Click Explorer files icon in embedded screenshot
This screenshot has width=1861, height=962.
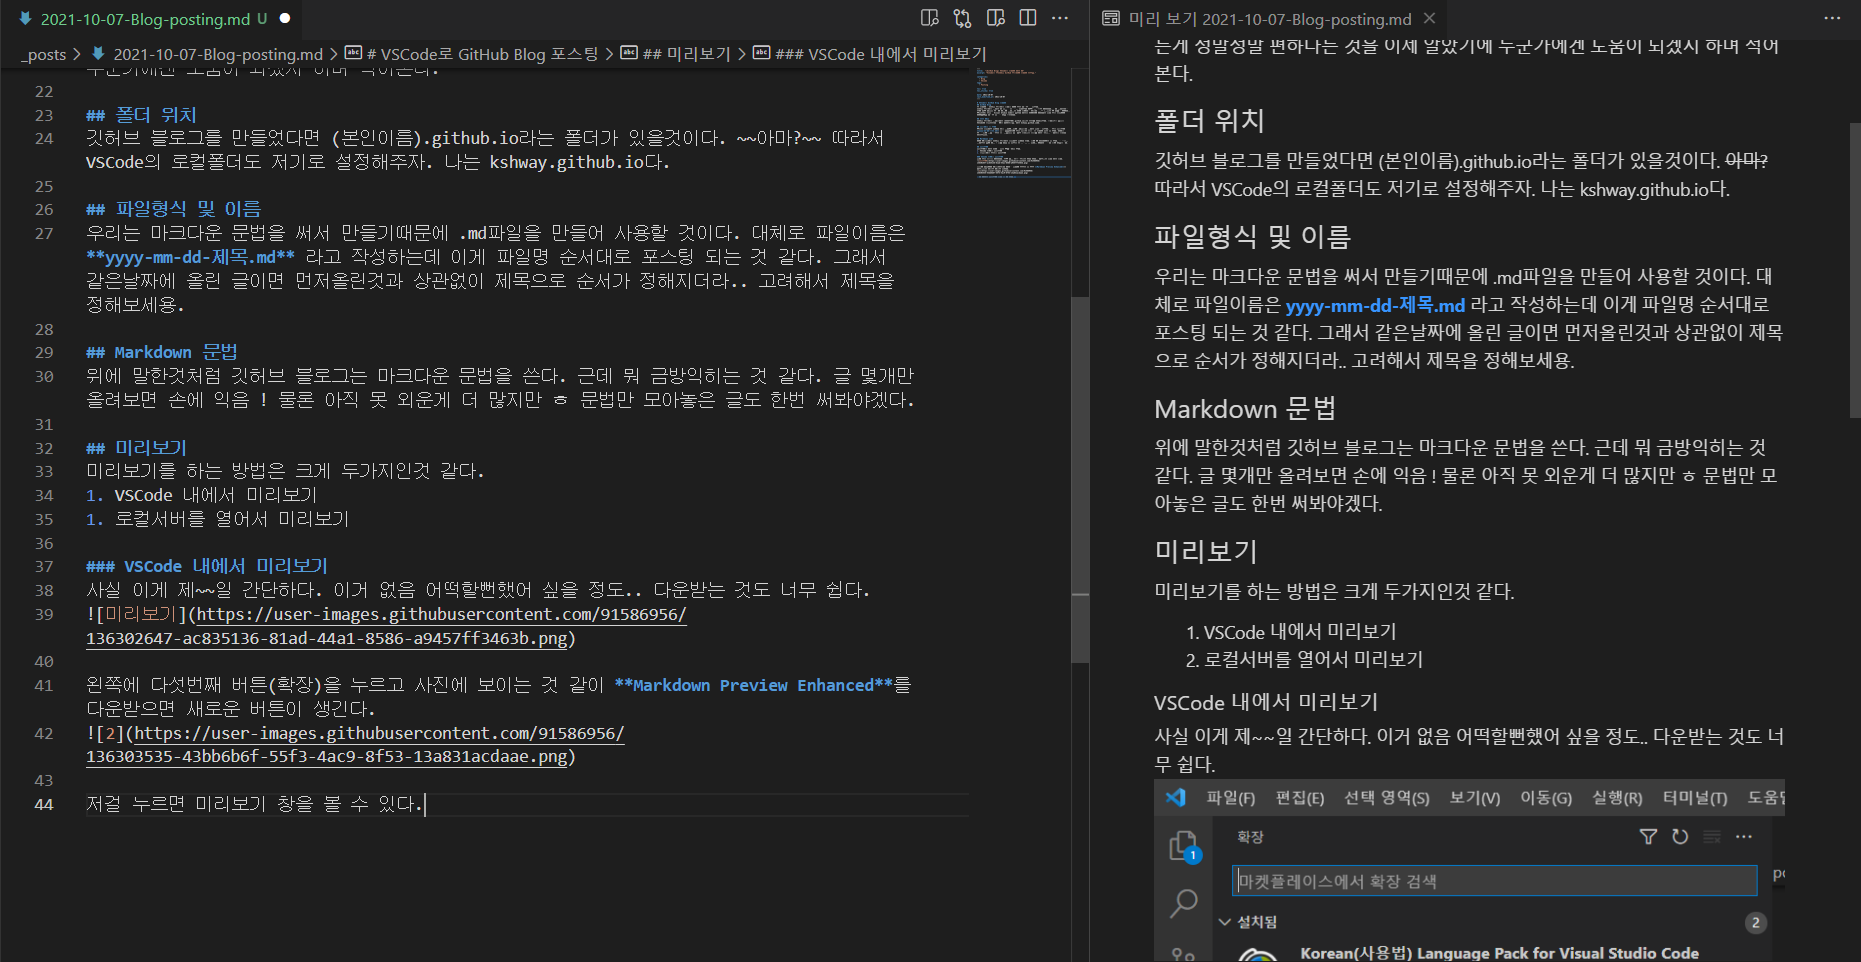click(1184, 846)
